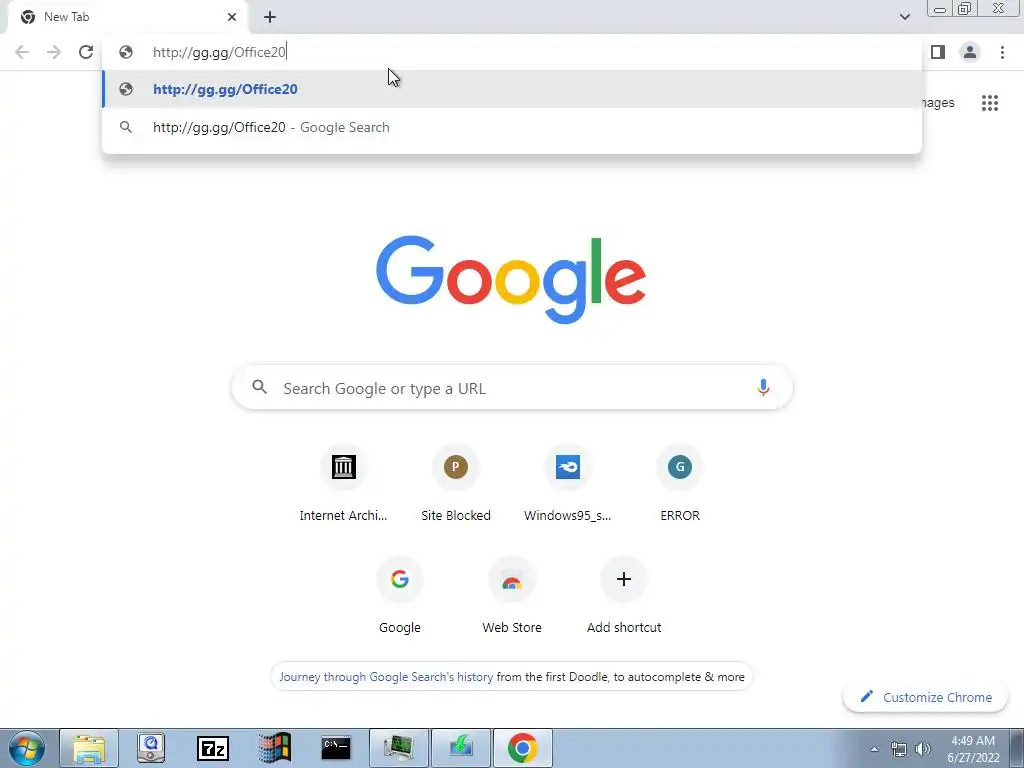The image size is (1024, 768).
Task: Click the Chrome taskbar icon
Action: pyautogui.click(x=522, y=748)
